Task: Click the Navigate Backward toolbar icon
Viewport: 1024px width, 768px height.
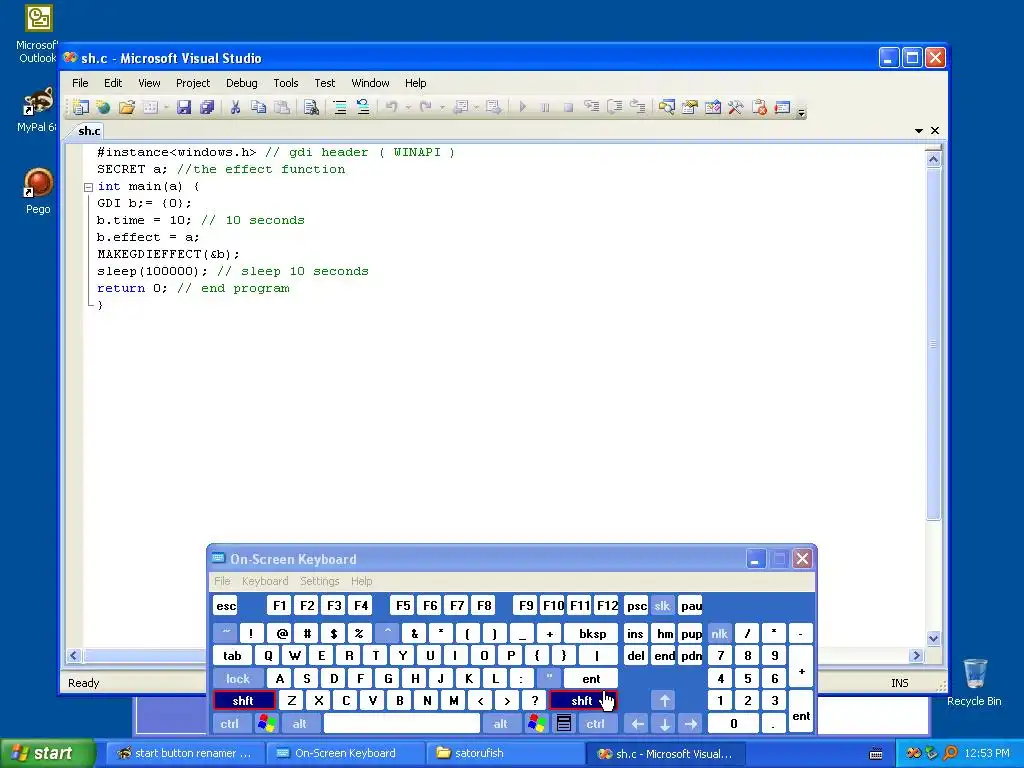Action: click(460, 106)
